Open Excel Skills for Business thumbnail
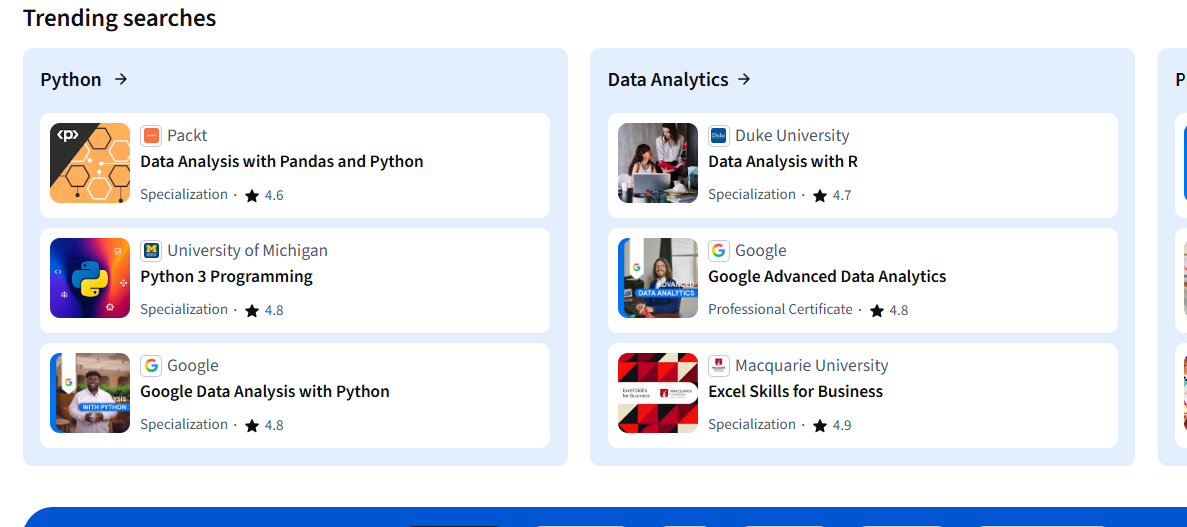Image resolution: width=1187 pixels, height=527 pixels. click(x=658, y=393)
